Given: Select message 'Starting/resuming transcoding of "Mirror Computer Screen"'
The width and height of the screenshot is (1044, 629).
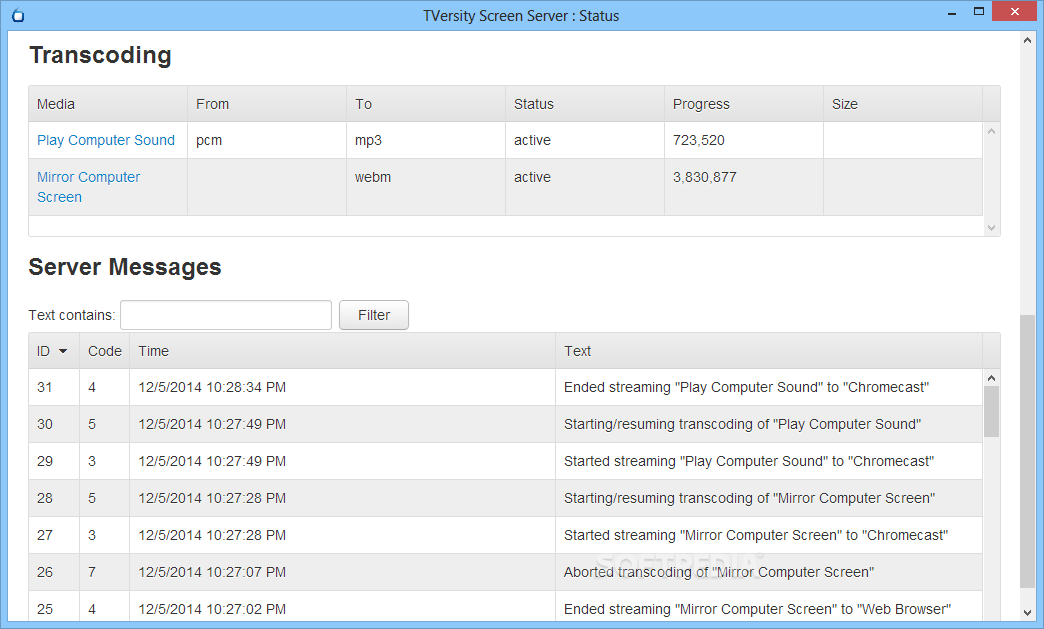Looking at the screenshot, I should [x=750, y=498].
